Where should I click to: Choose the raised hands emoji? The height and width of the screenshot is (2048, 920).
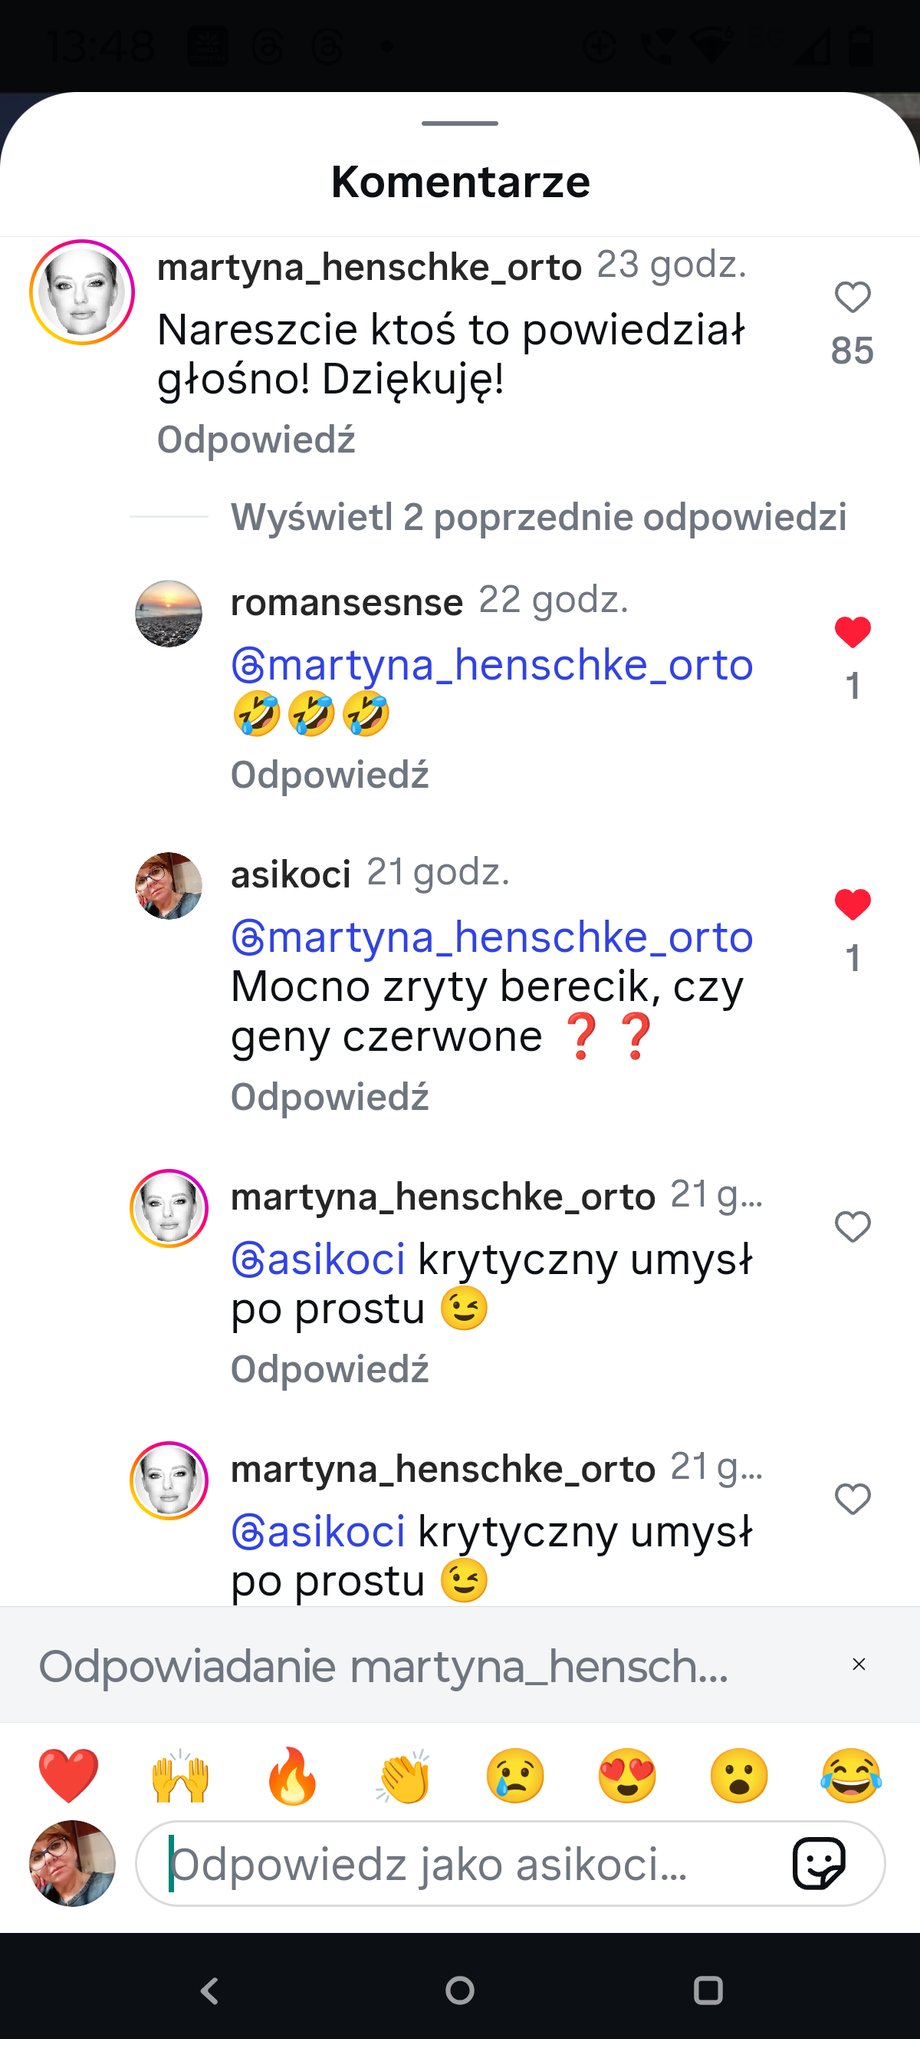[180, 1775]
